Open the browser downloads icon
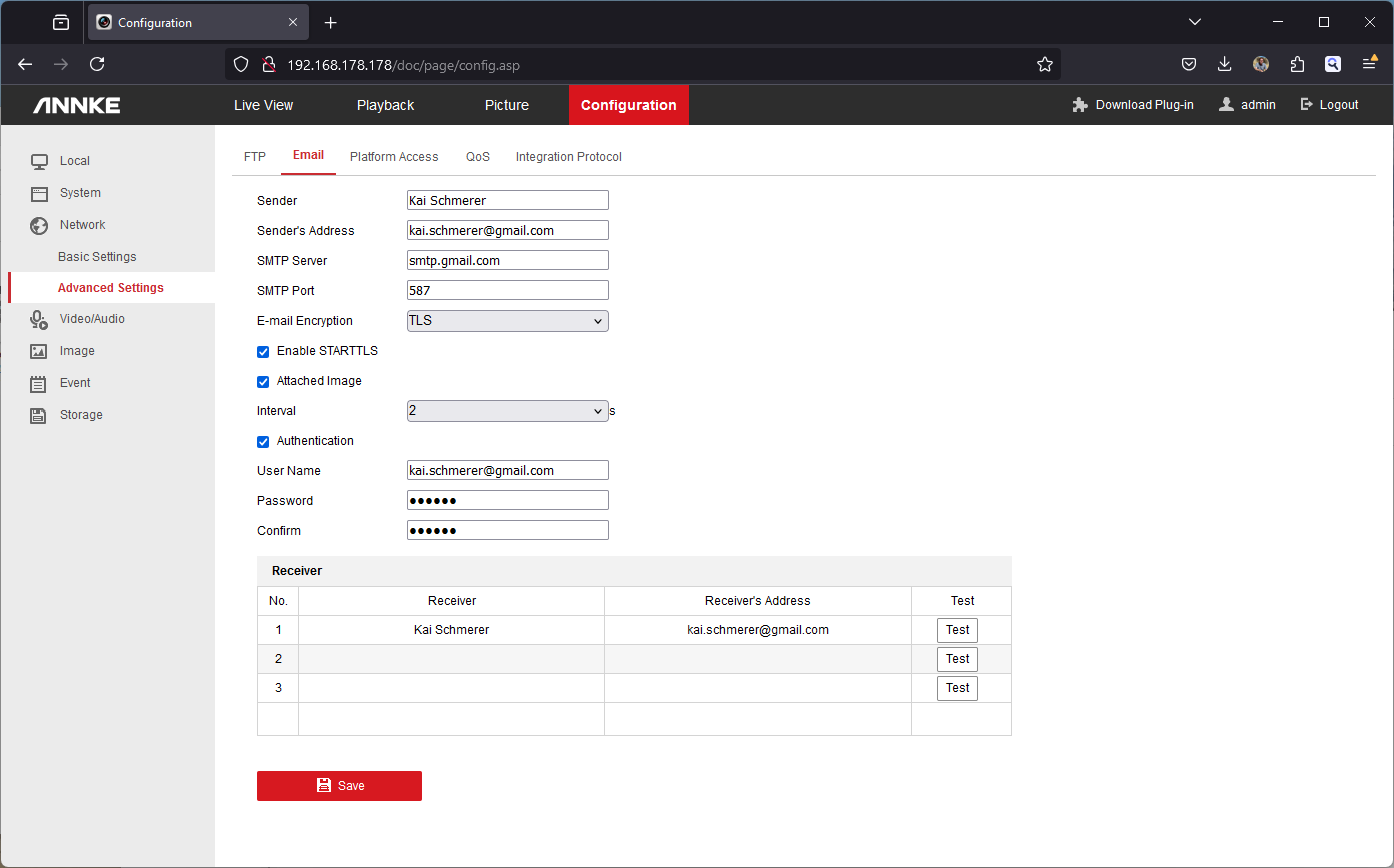1394x868 pixels. (x=1224, y=64)
